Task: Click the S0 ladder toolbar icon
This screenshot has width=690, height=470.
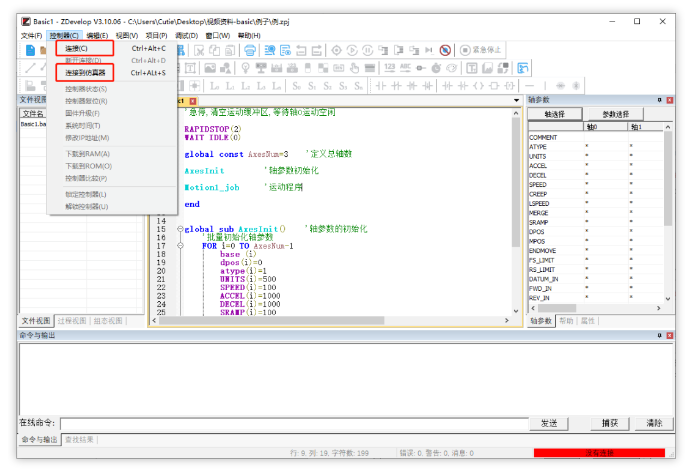Action: click(x=297, y=86)
